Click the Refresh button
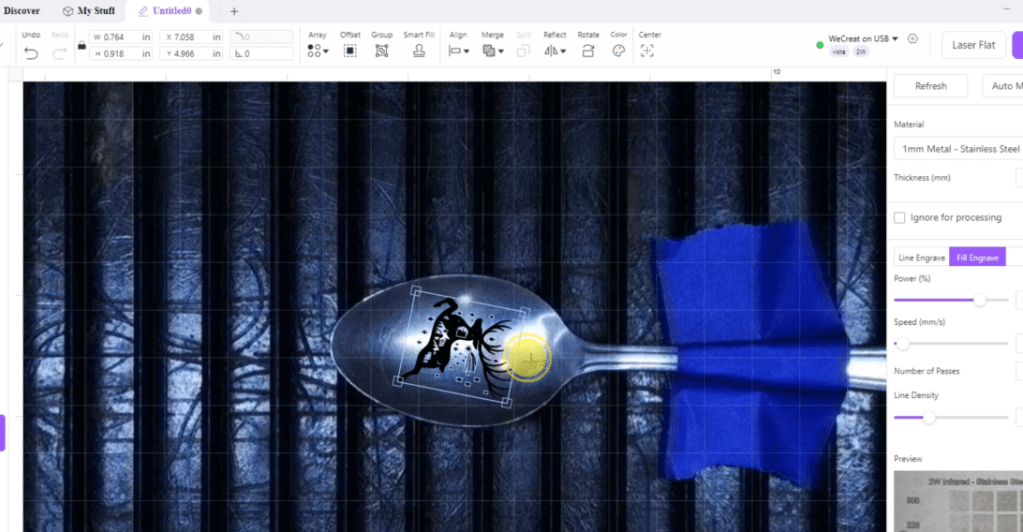The height and width of the screenshot is (532, 1023). tap(930, 86)
